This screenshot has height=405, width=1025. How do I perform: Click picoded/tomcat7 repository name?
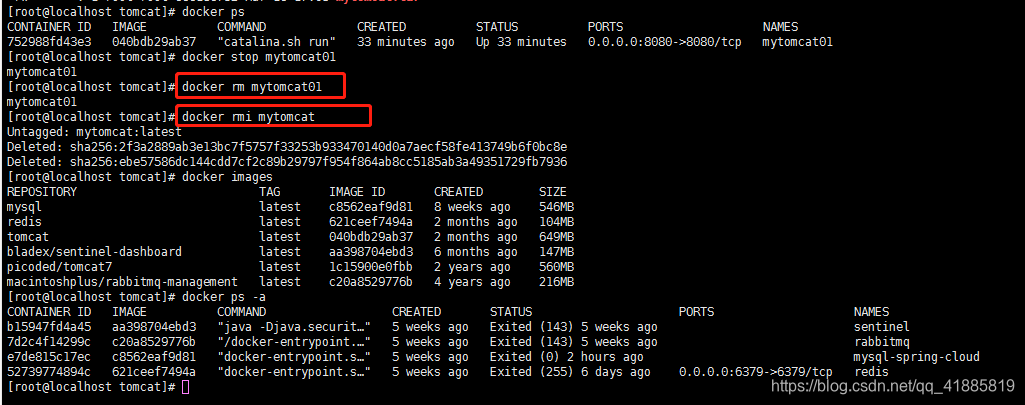coord(59,267)
